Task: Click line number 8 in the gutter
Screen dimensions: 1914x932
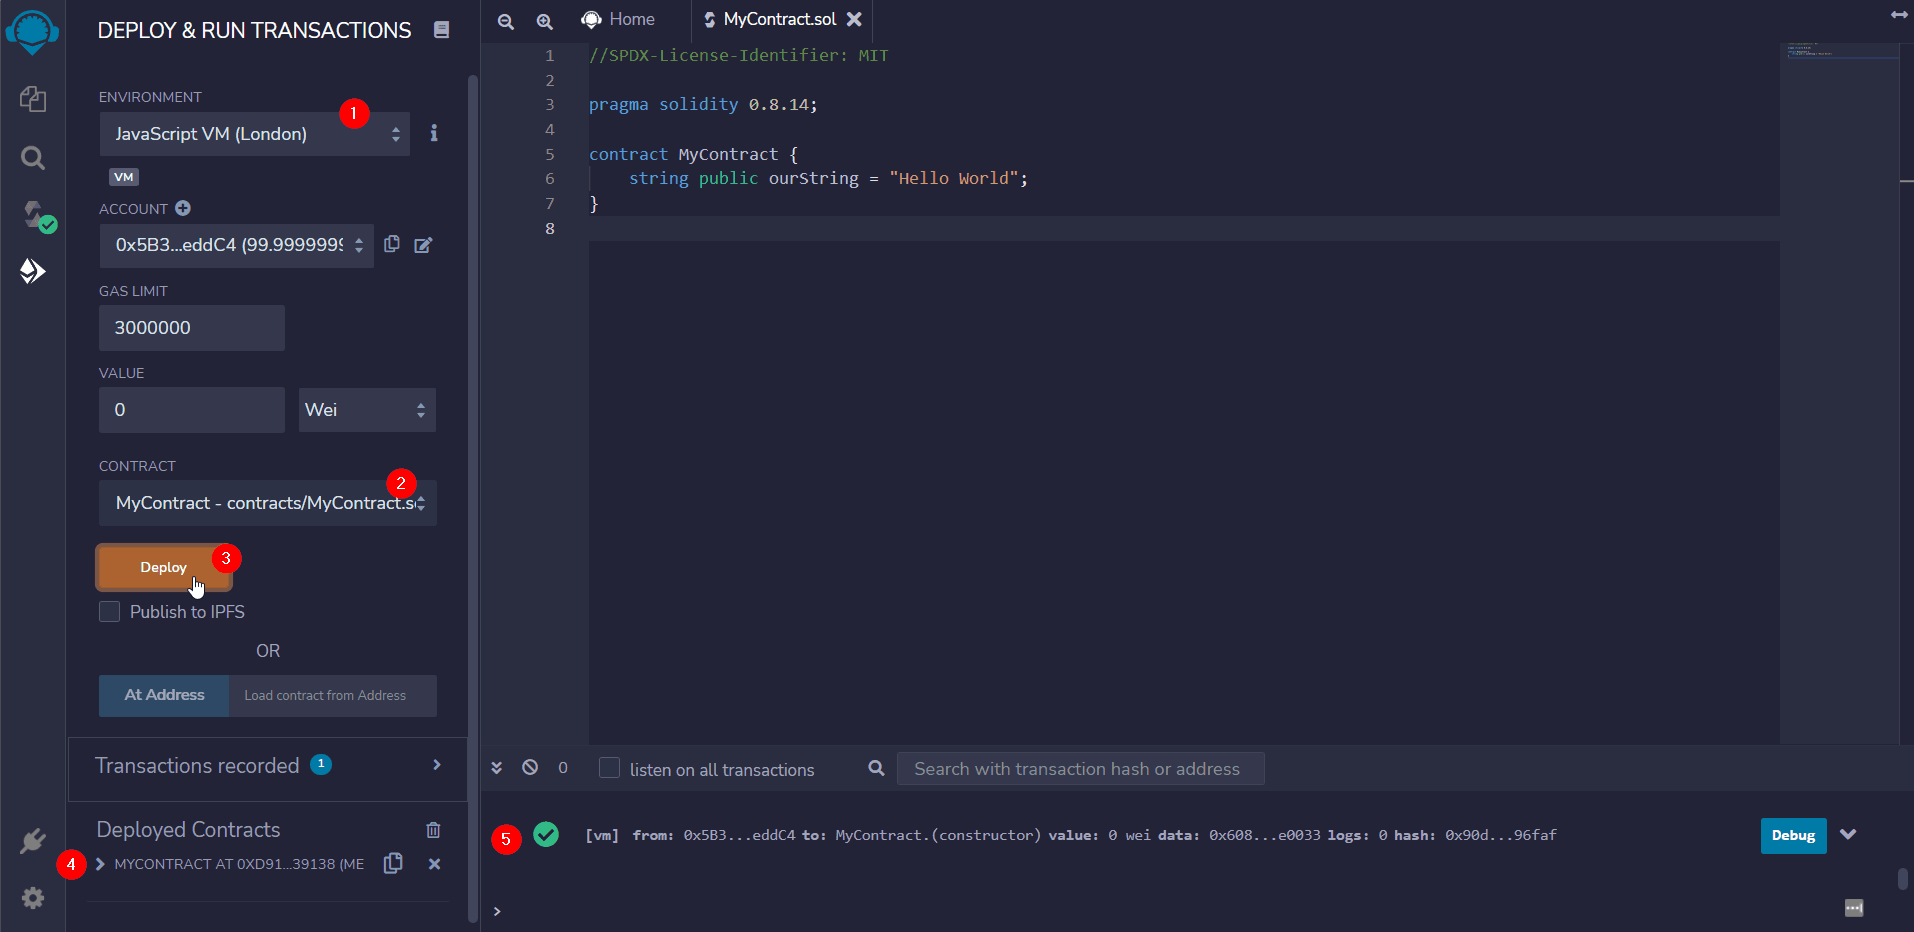Action: pyautogui.click(x=549, y=228)
